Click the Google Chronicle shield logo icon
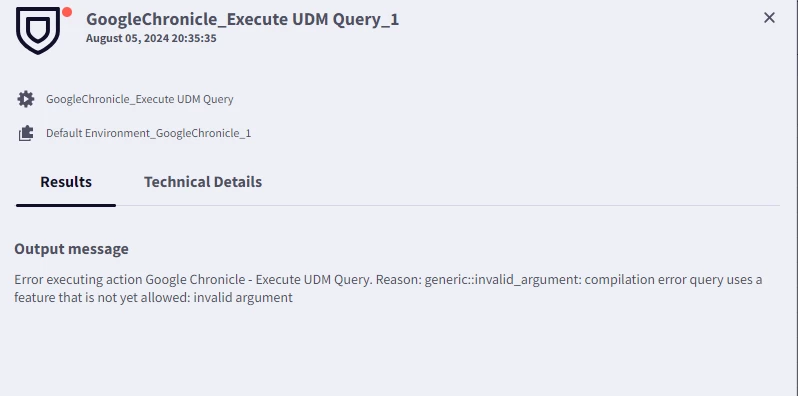The width and height of the screenshot is (798, 396). pyautogui.click(x=38, y=31)
